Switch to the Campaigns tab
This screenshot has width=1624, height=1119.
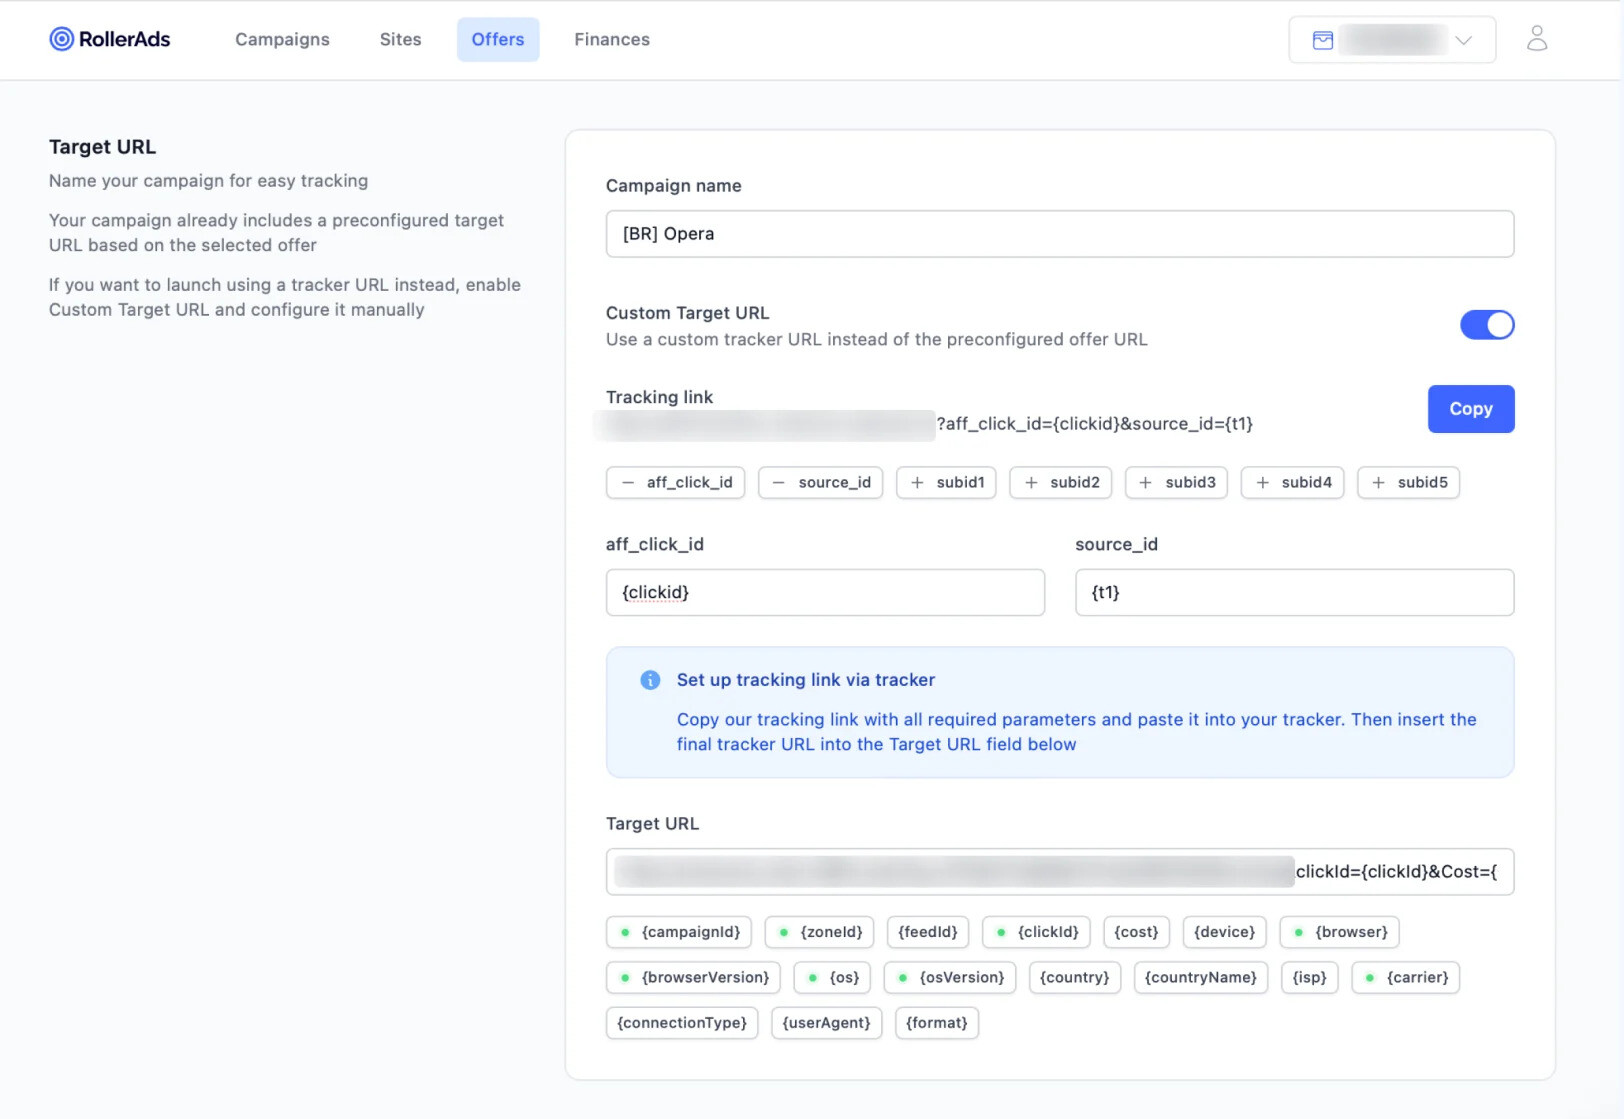(282, 39)
